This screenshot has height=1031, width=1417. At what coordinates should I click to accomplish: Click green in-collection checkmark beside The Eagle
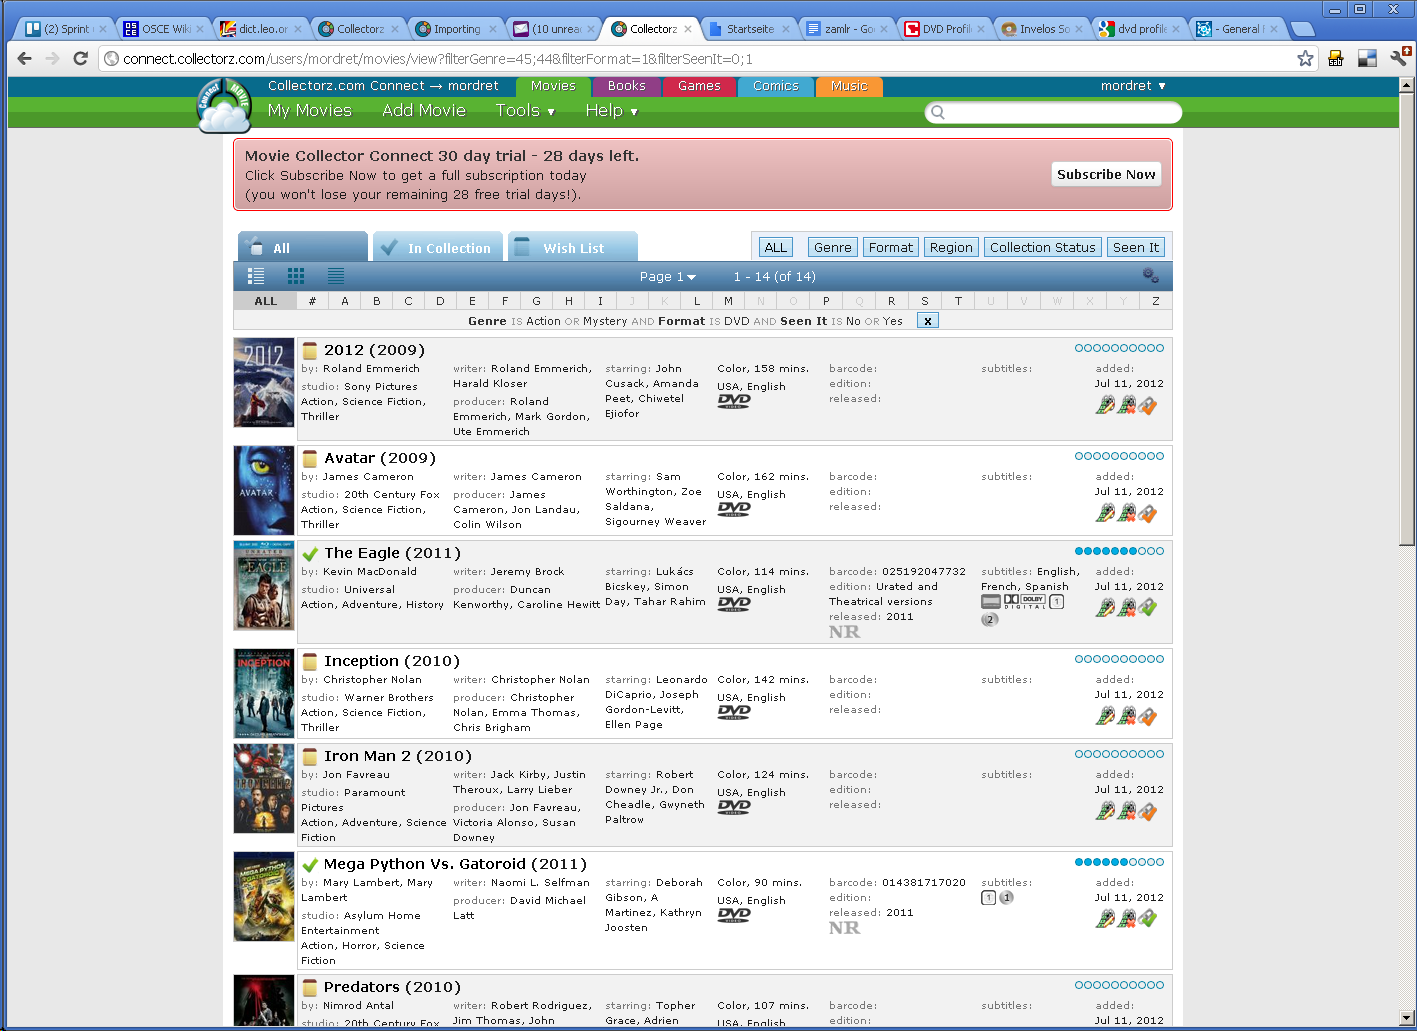[x=310, y=554]
